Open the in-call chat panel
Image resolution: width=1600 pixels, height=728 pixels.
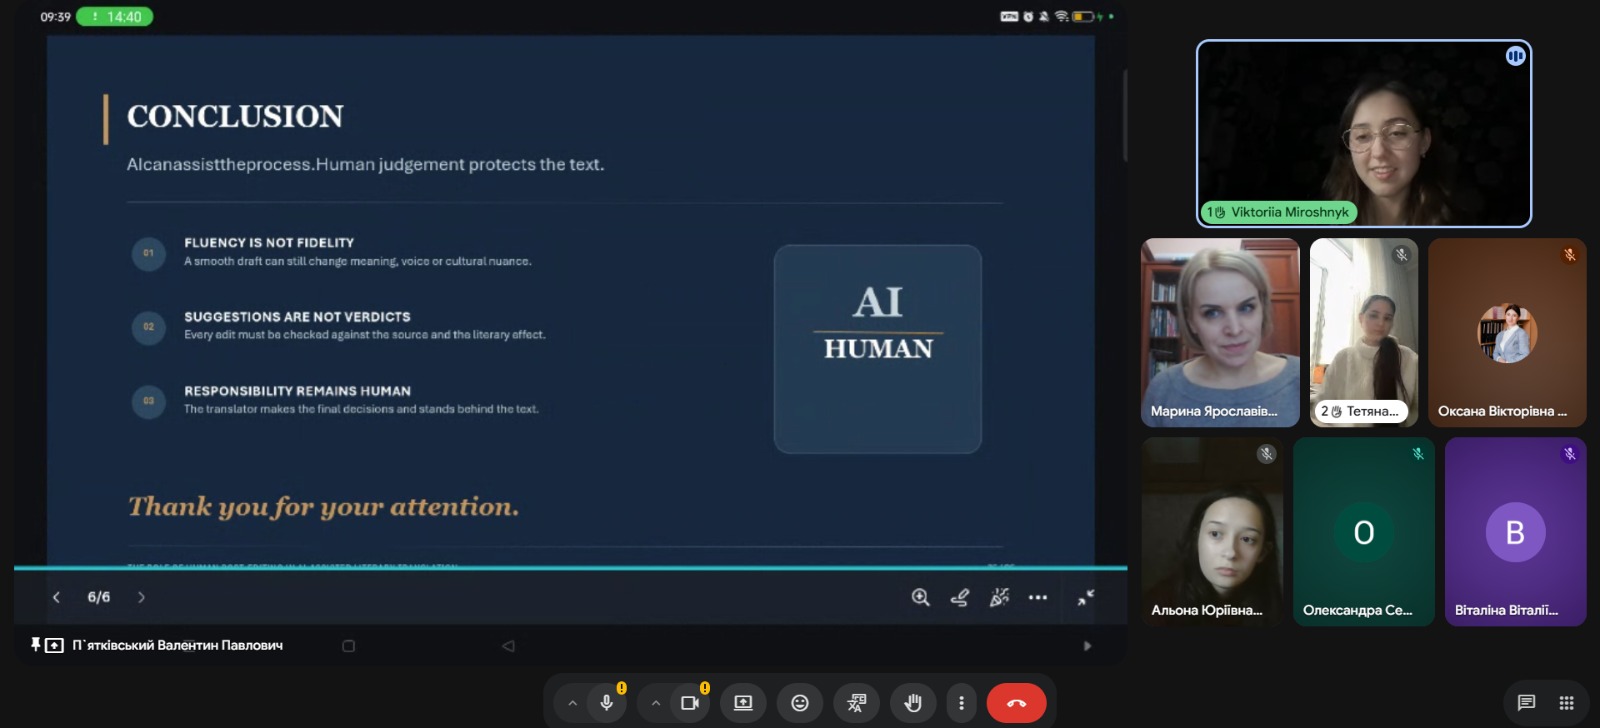pyautogui.click(x=1526, y=702)
